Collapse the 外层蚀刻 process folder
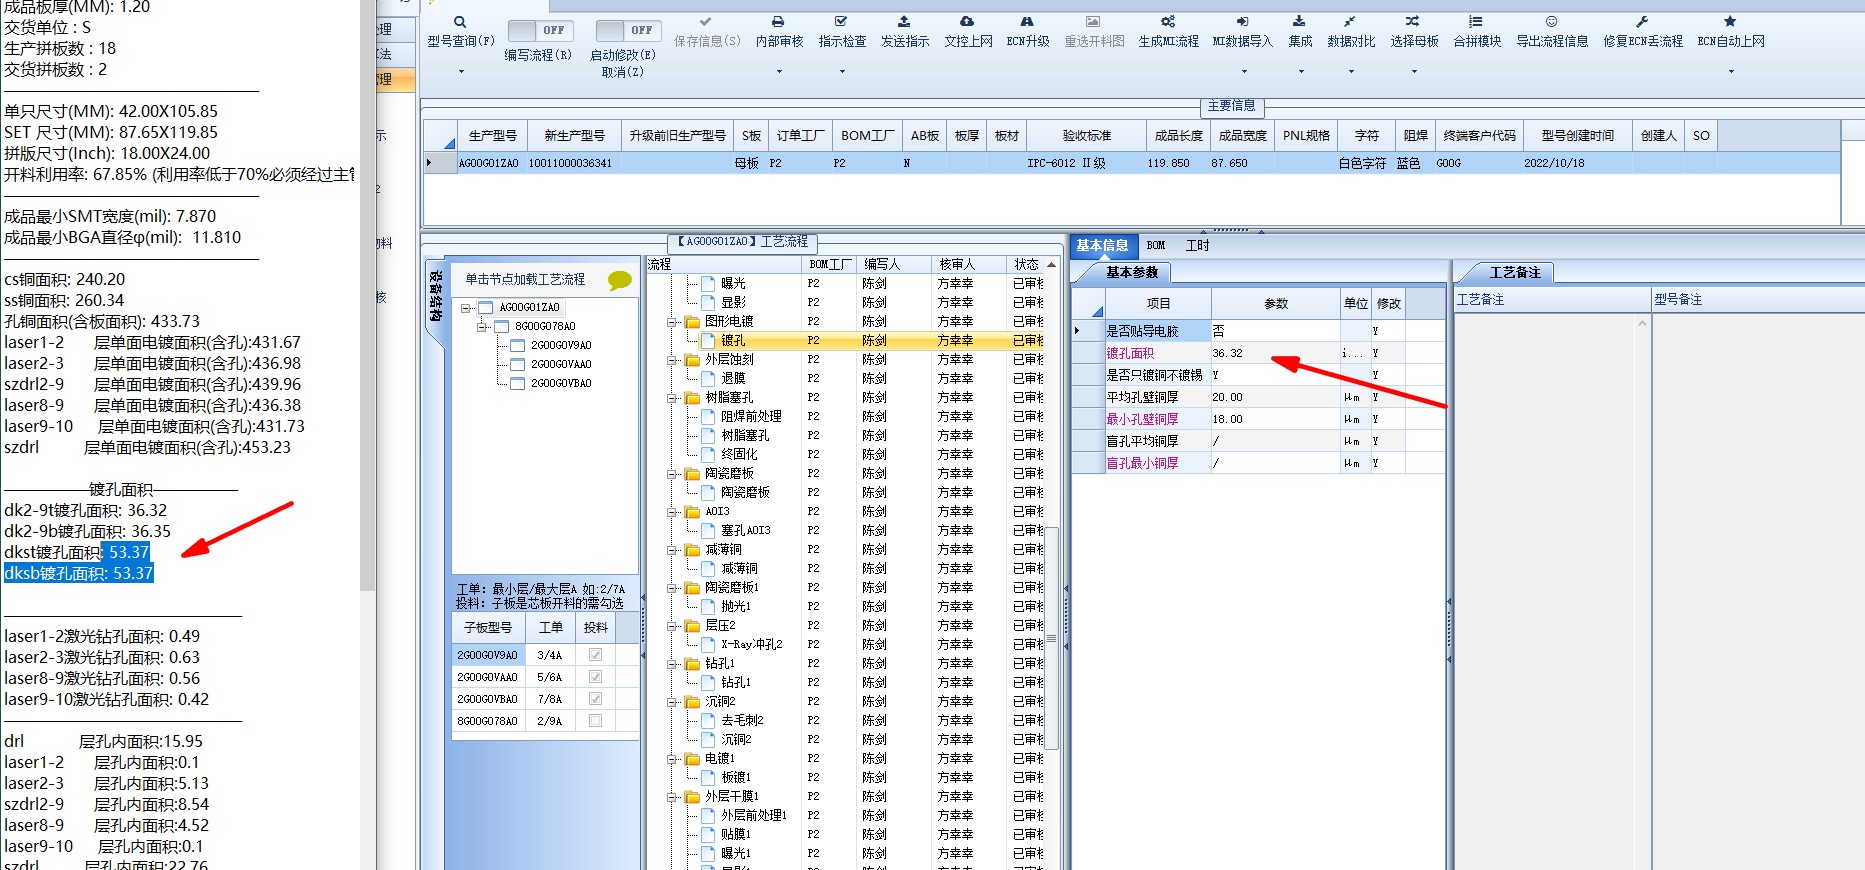Screen dimensions: 1865x870 (x=672, y=360)
